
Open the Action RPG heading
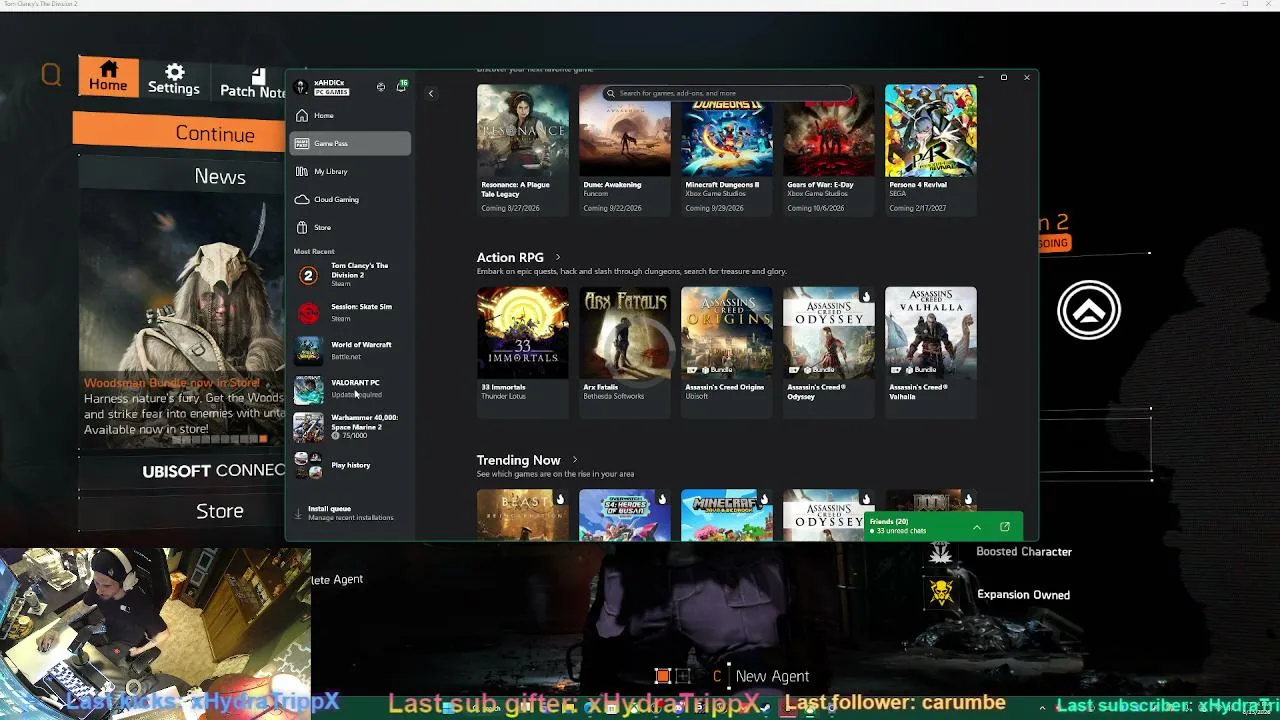click(x=510, y=258)
